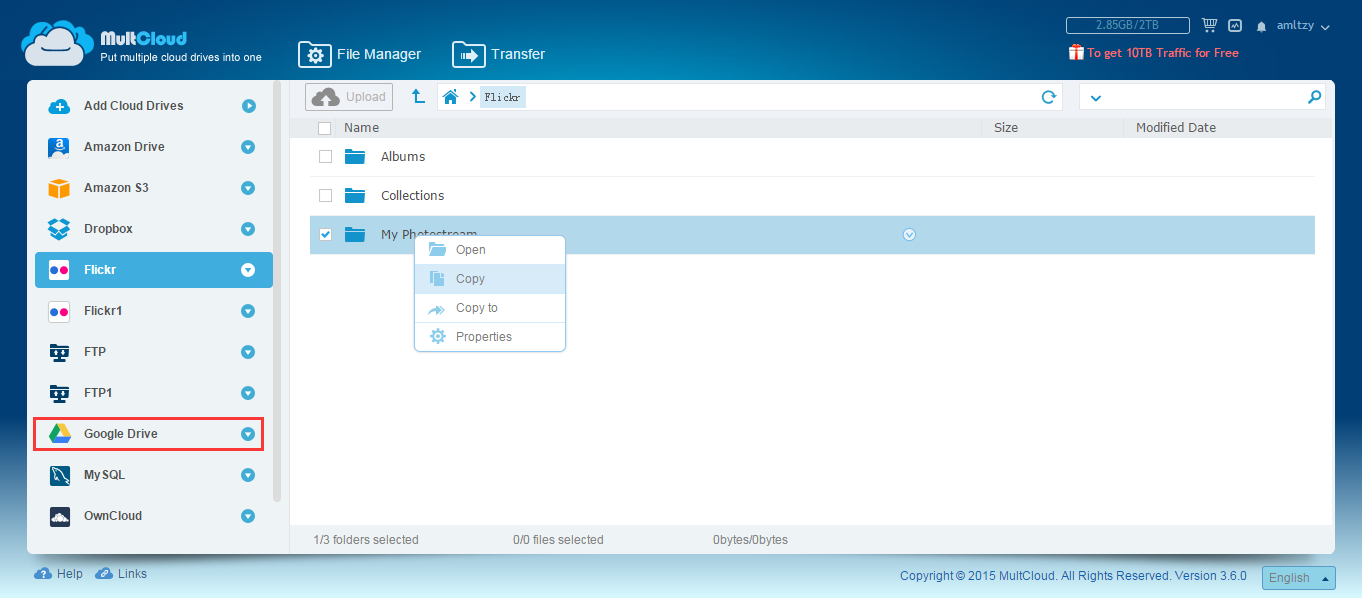Click the 1/3 folders selected status text
Viewport: 1362px width, 599px height.
[366, 540]
